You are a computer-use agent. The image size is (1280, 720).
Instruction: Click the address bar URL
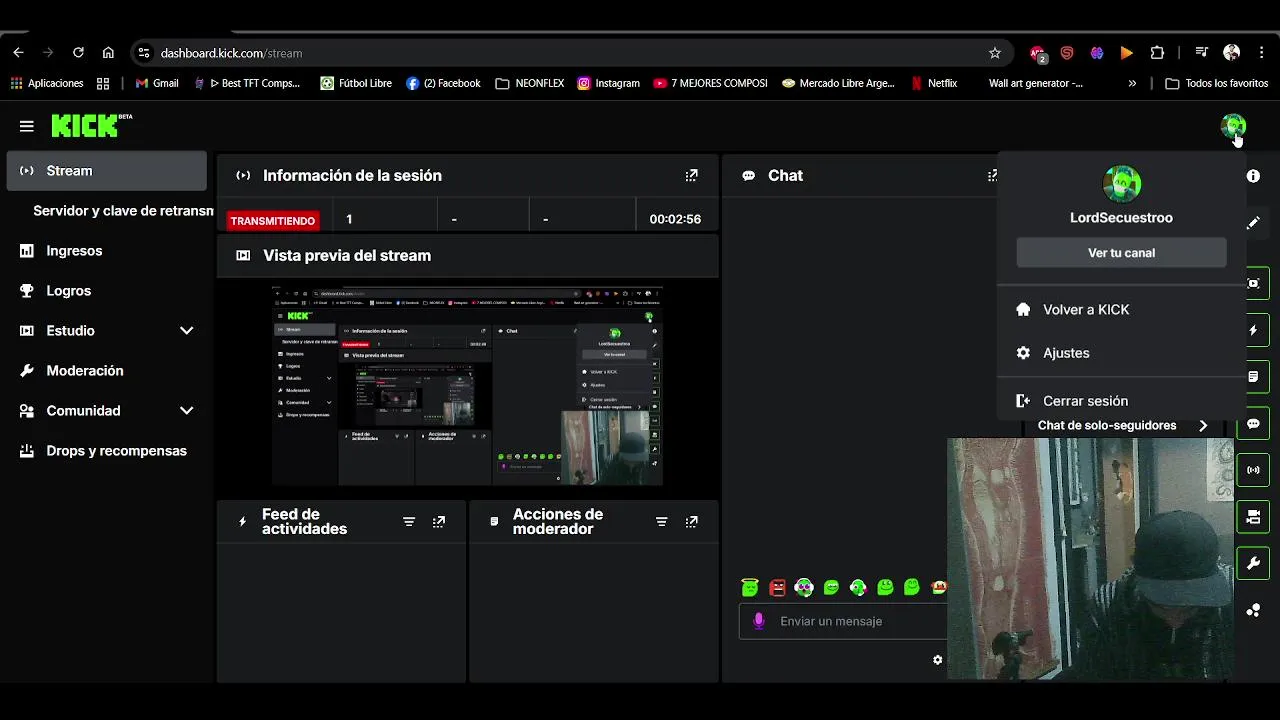(x=231, y=53)
